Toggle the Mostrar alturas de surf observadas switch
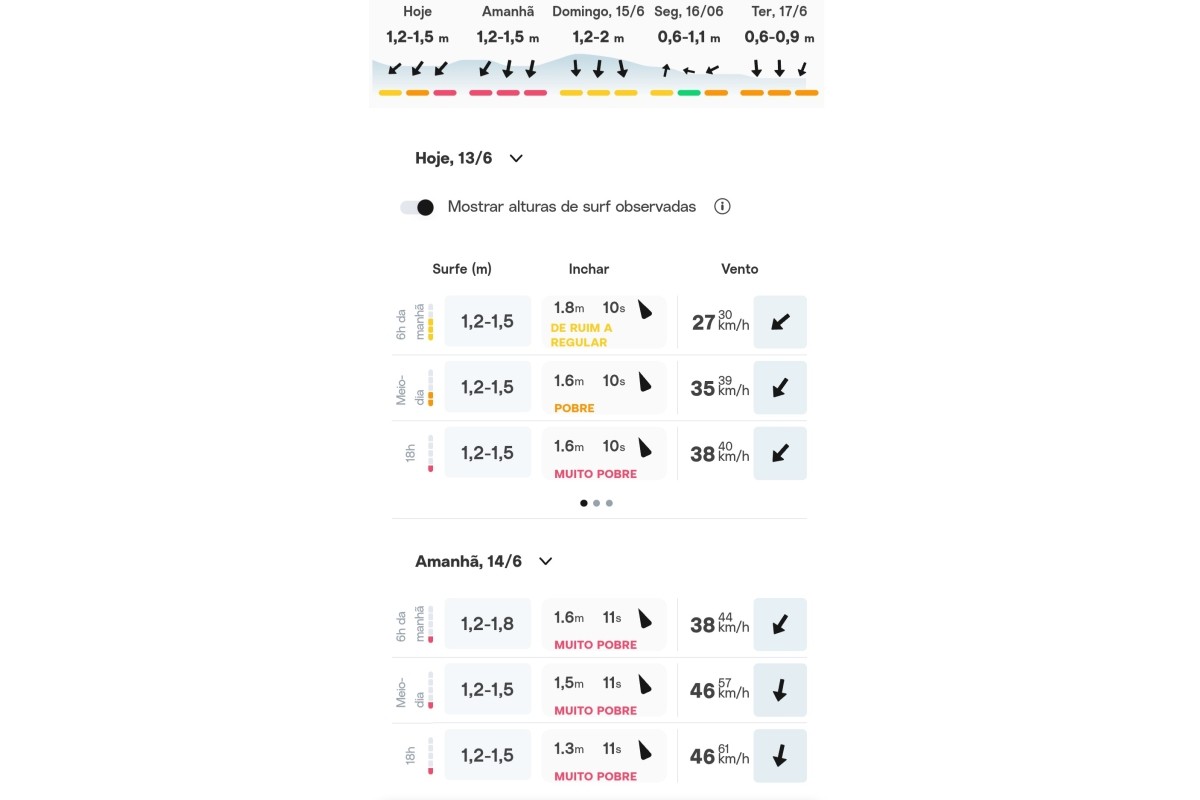 417,207
